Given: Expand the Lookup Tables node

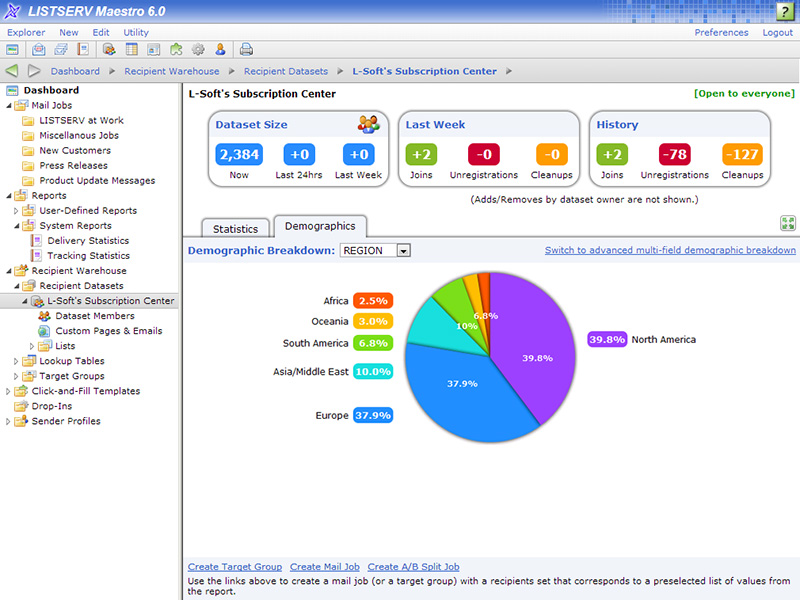Looking at the screenshot, I should click(16, 361).
